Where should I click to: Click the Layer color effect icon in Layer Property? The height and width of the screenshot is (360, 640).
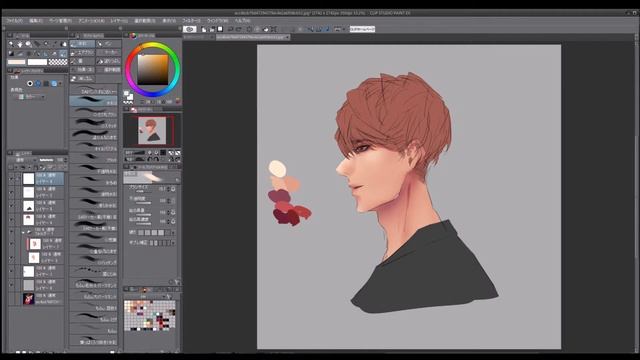coord(54,83)
